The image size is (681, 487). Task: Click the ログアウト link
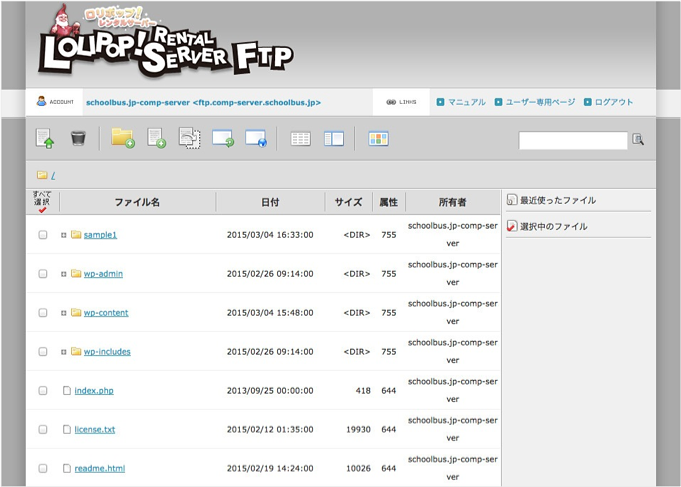click(614, 102)
